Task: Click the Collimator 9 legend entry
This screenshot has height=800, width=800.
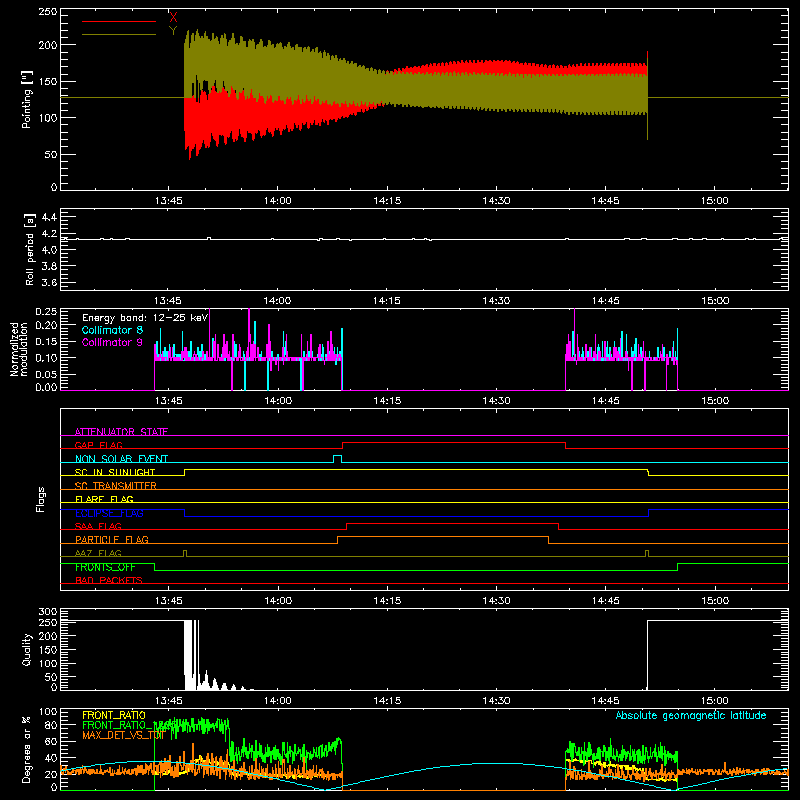Action: [112, 342]
